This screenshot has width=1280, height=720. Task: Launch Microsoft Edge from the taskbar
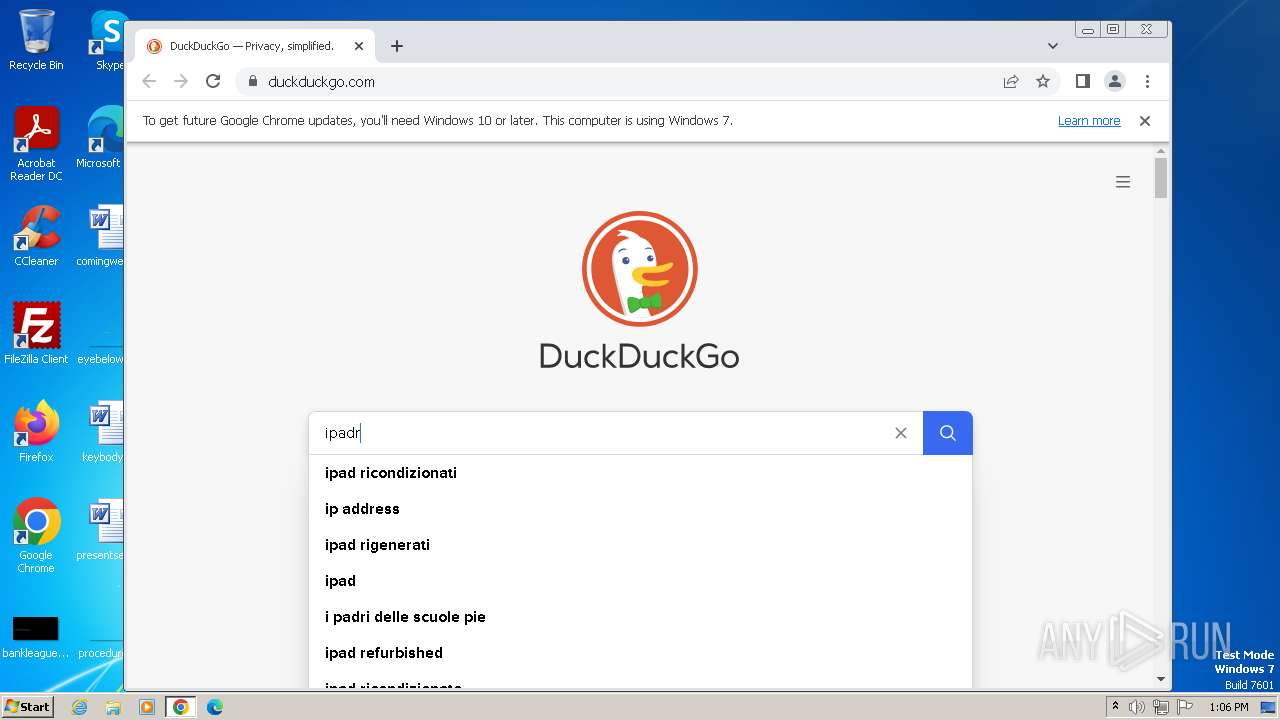215,707
